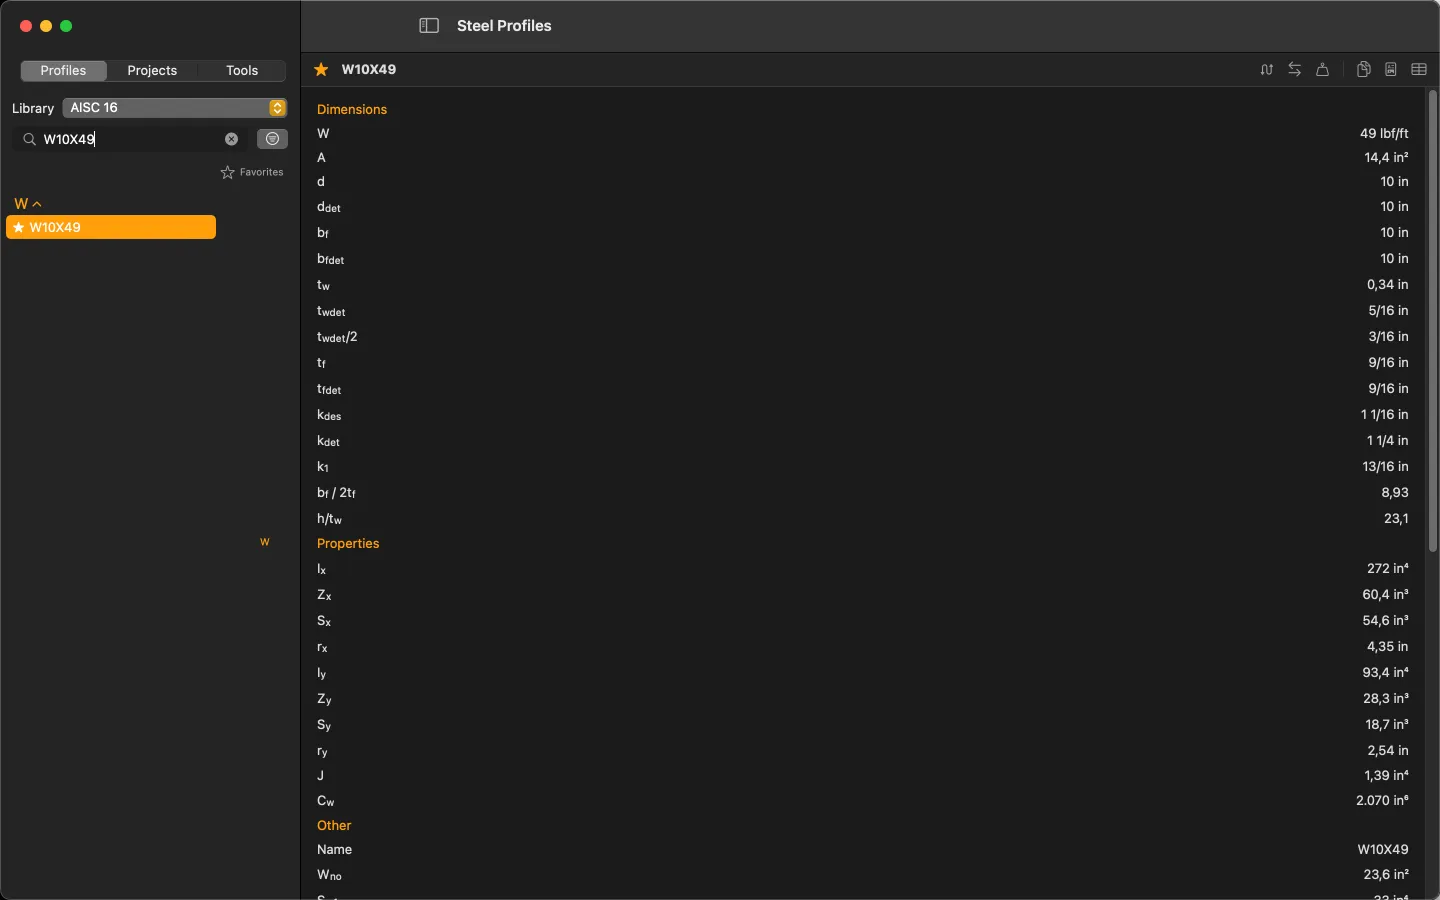Collapse the W section group chevron
Screen dimensions: 1440x900
pos(37,204)
